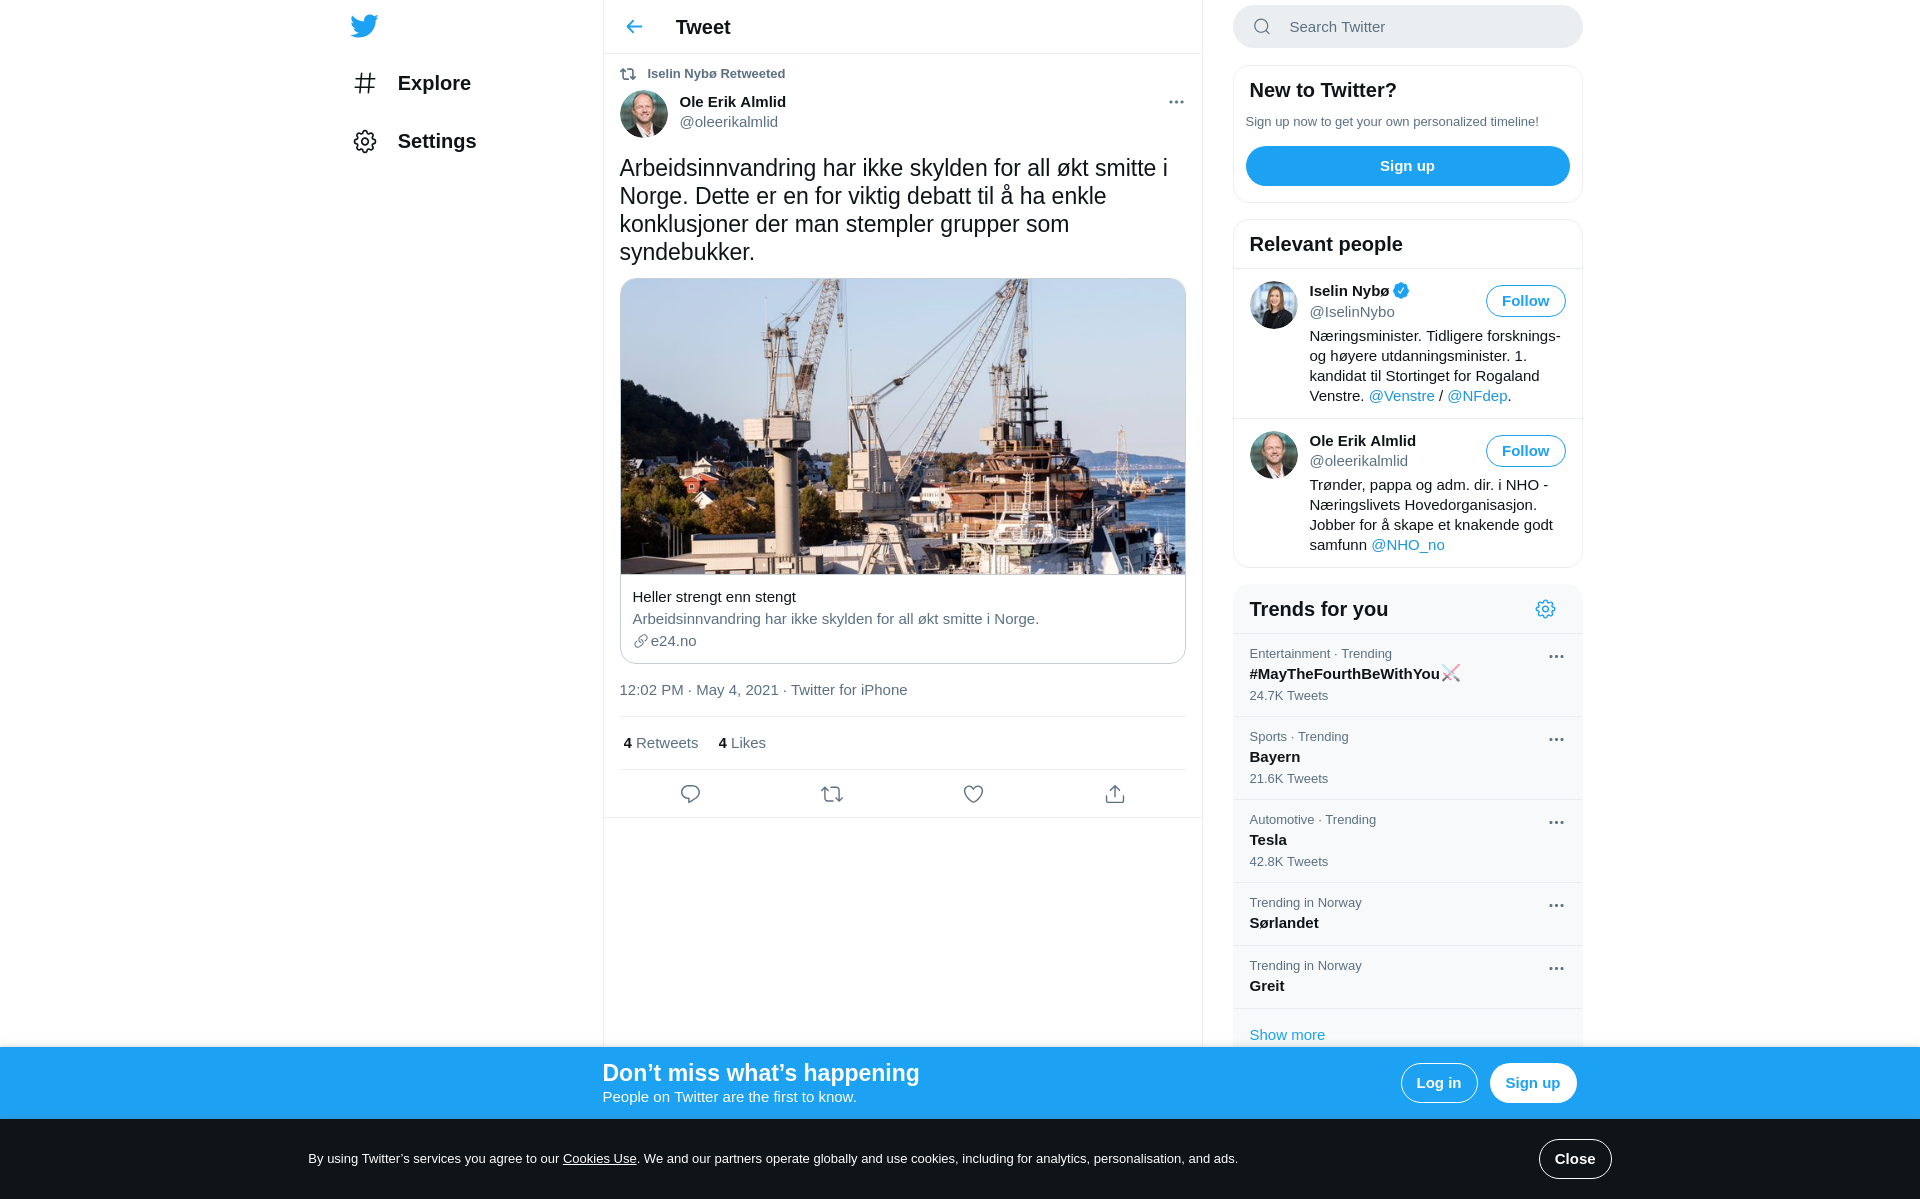Click tweet author name Ole Erik Almlid
Viewport: 1920px width, 1199px height.
coord(732,102)
